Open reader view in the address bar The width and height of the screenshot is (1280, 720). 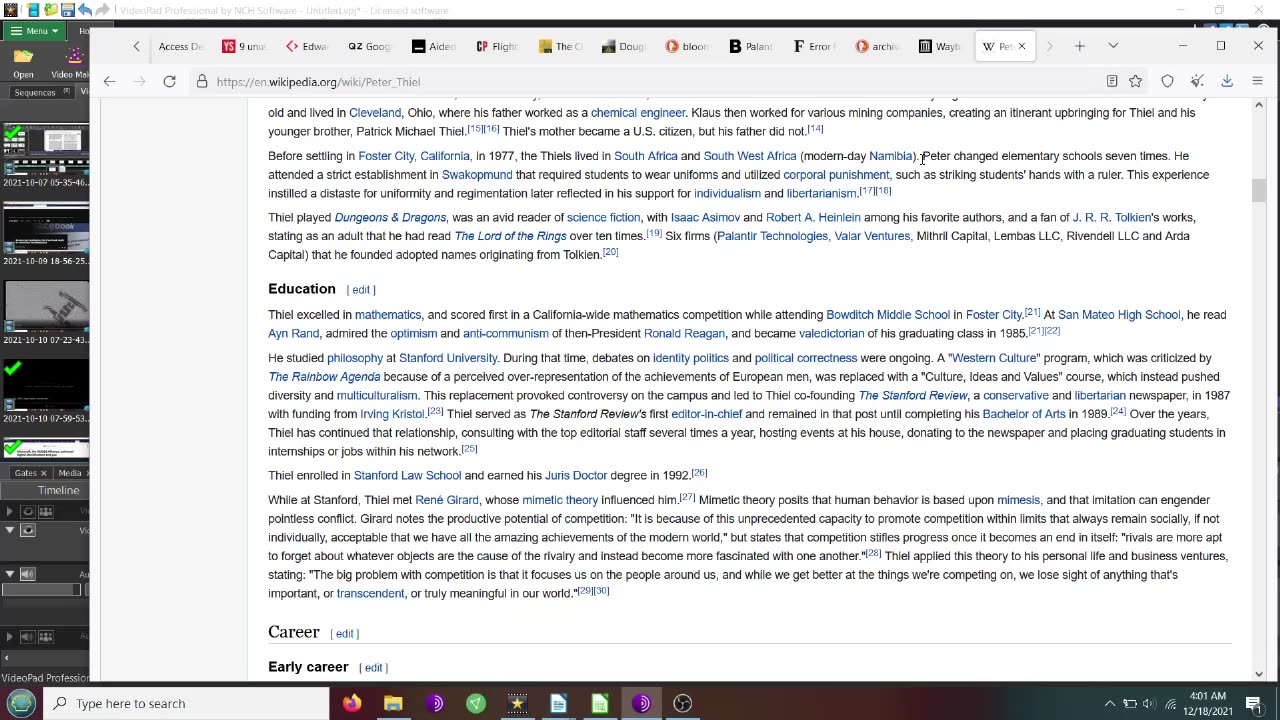tap(1111, 82)
